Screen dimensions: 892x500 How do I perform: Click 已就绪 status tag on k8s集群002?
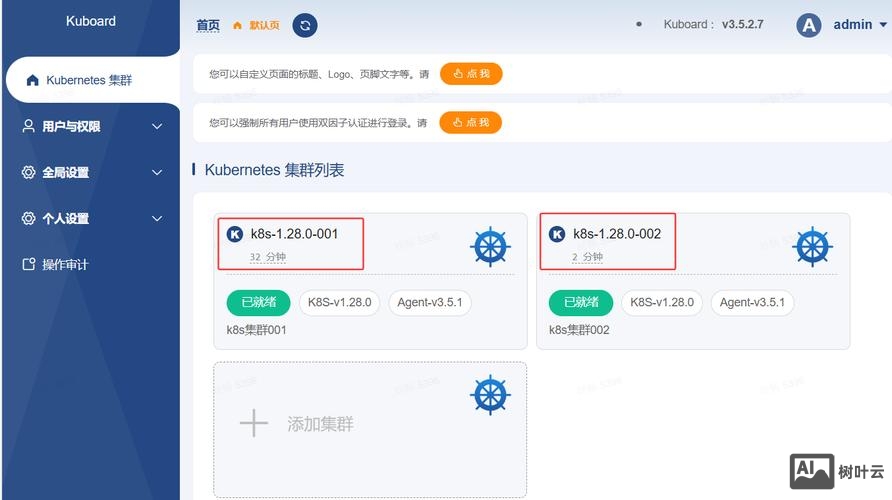(x=581, y=303)
